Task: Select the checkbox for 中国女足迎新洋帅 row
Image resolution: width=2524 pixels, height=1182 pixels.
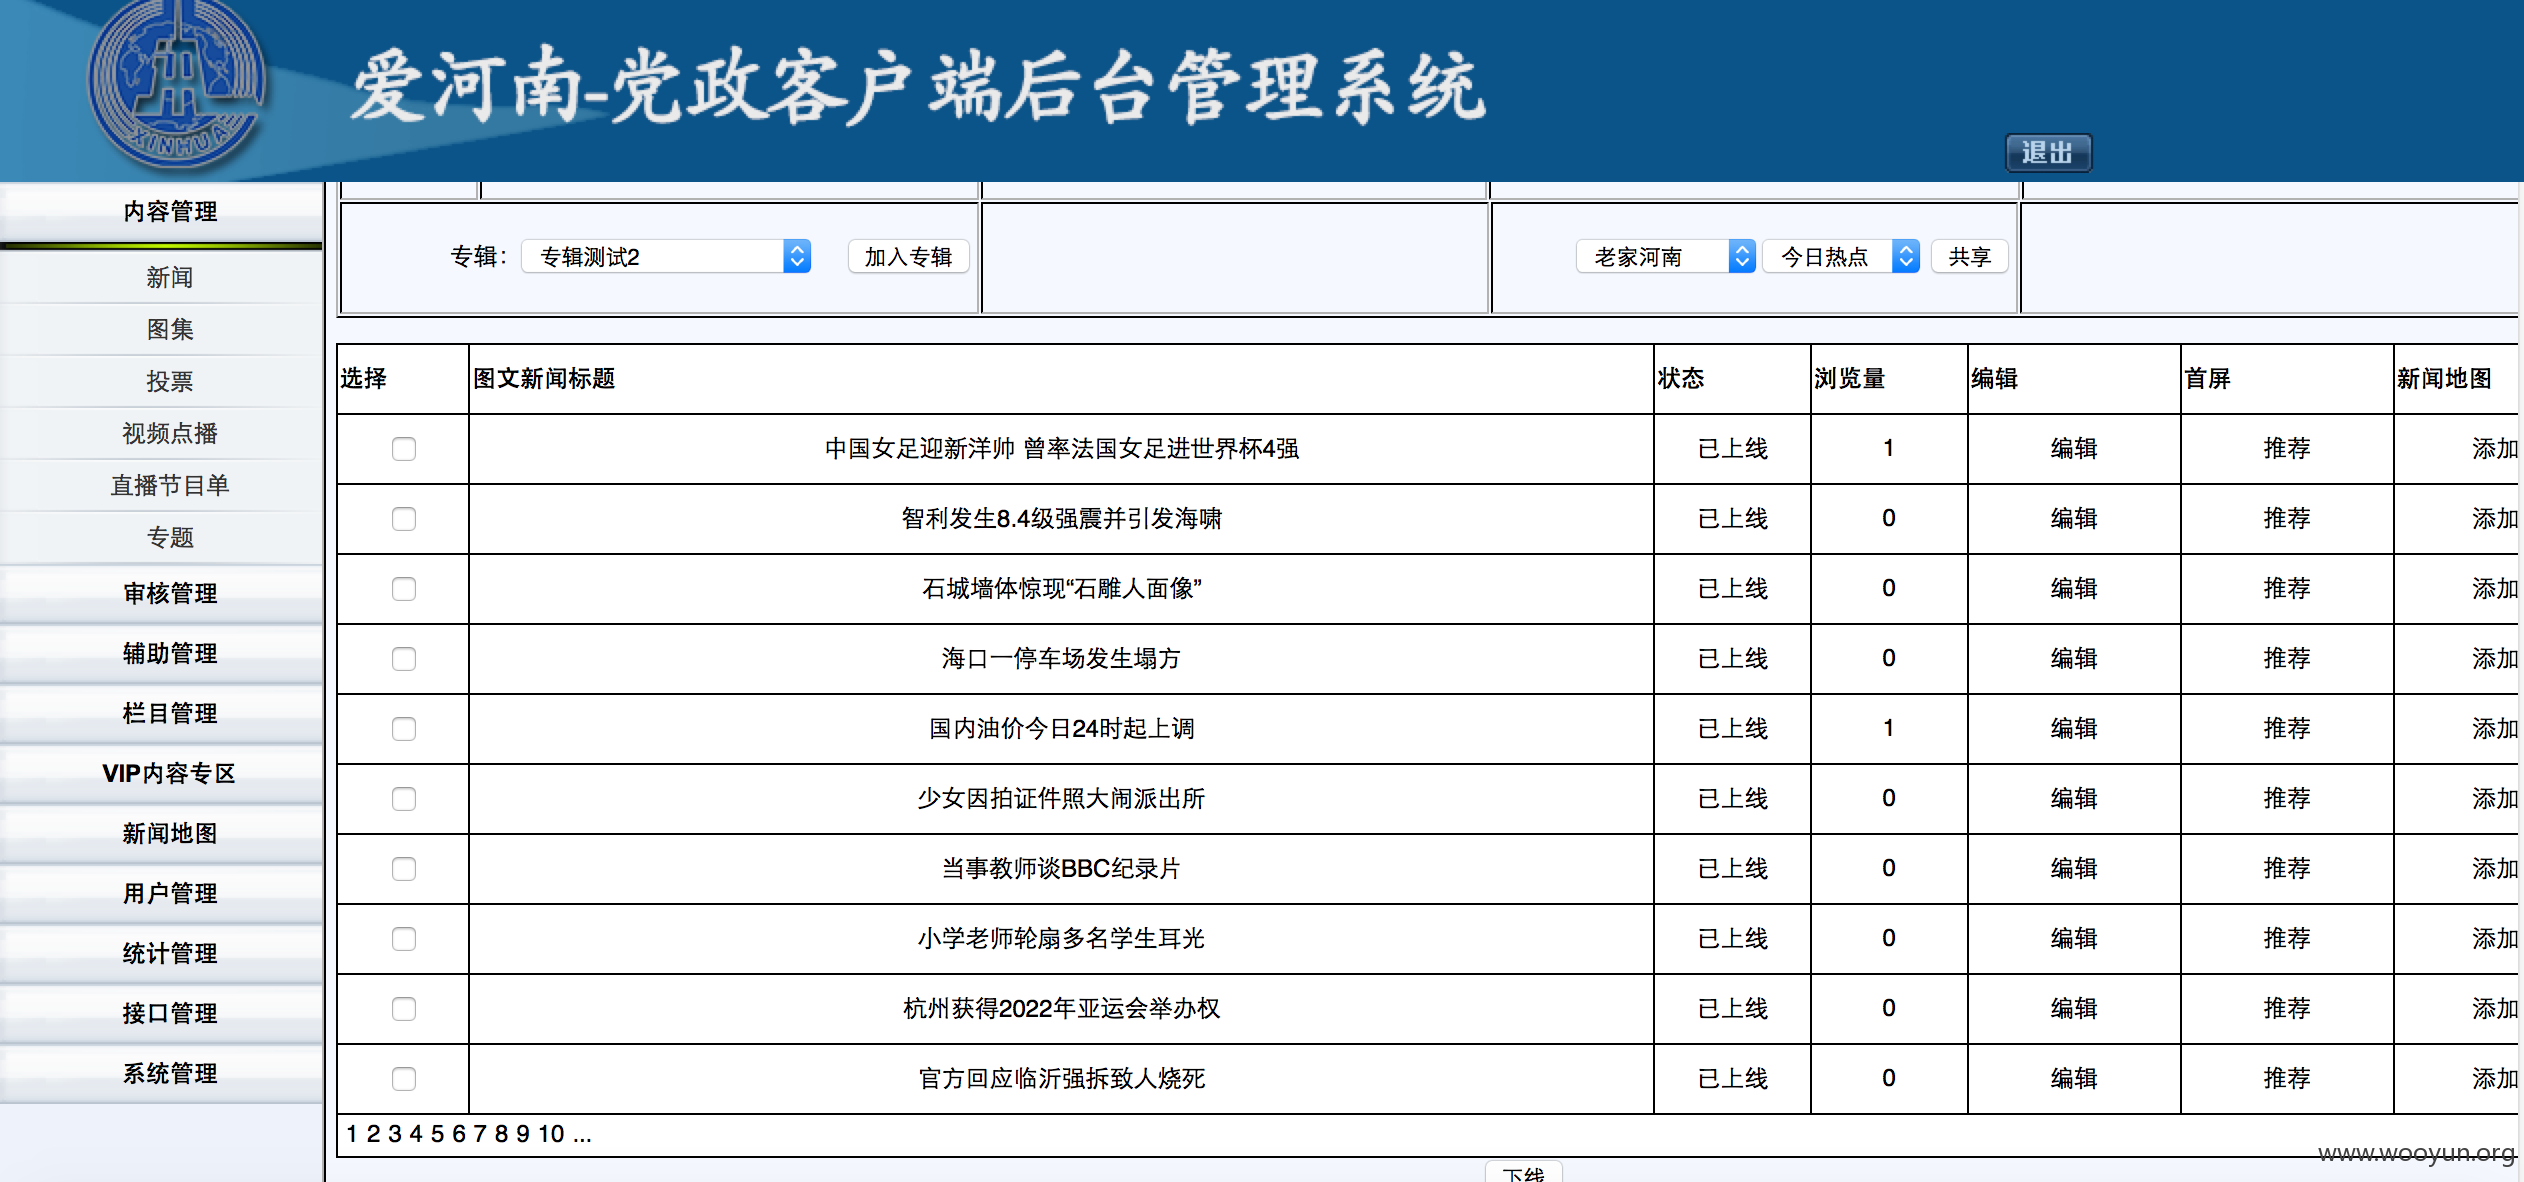Action: click(x=404, y=449)
